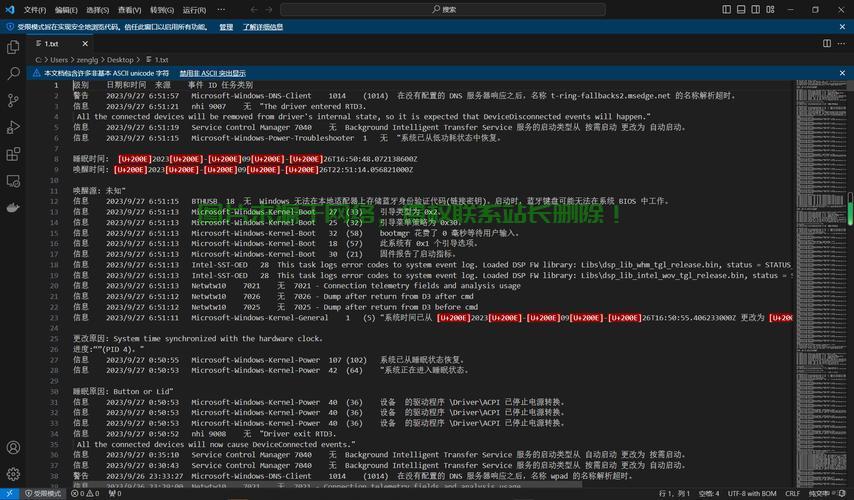This screenshot has height=500, width=854.
Task: Select the 纯文本 language mode
Action: tap(818, 493)
